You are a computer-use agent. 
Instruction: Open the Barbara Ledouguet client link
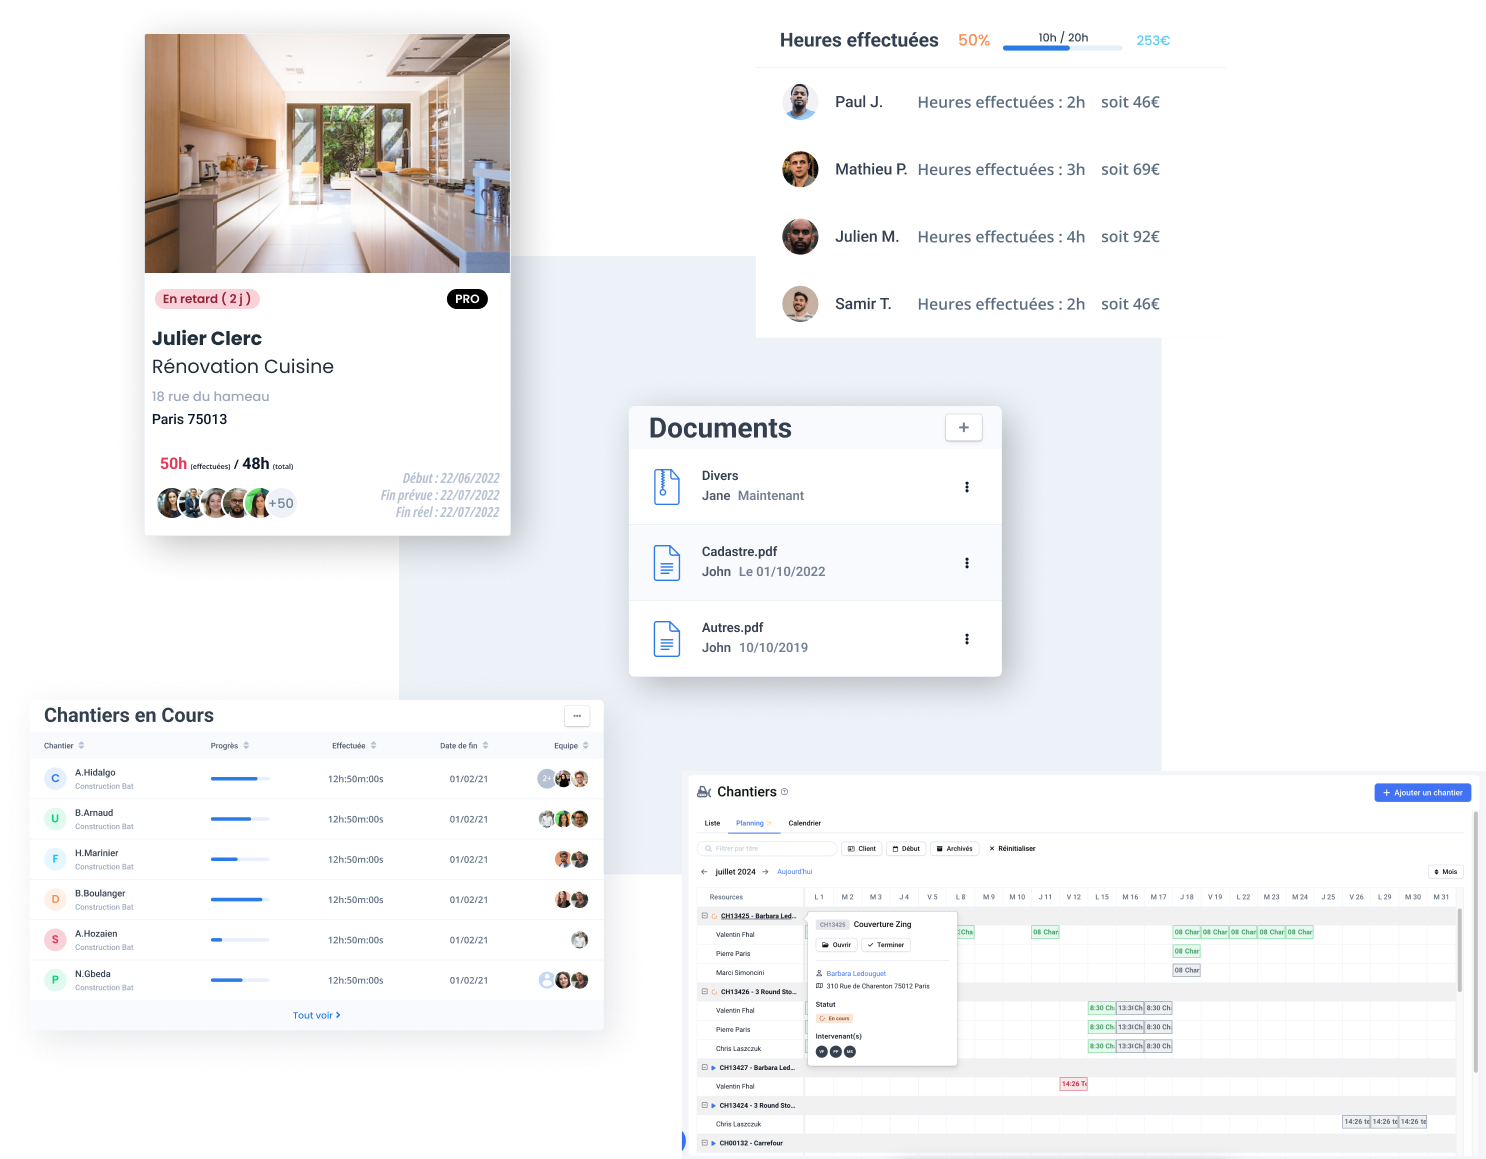[x=856, y=973]
